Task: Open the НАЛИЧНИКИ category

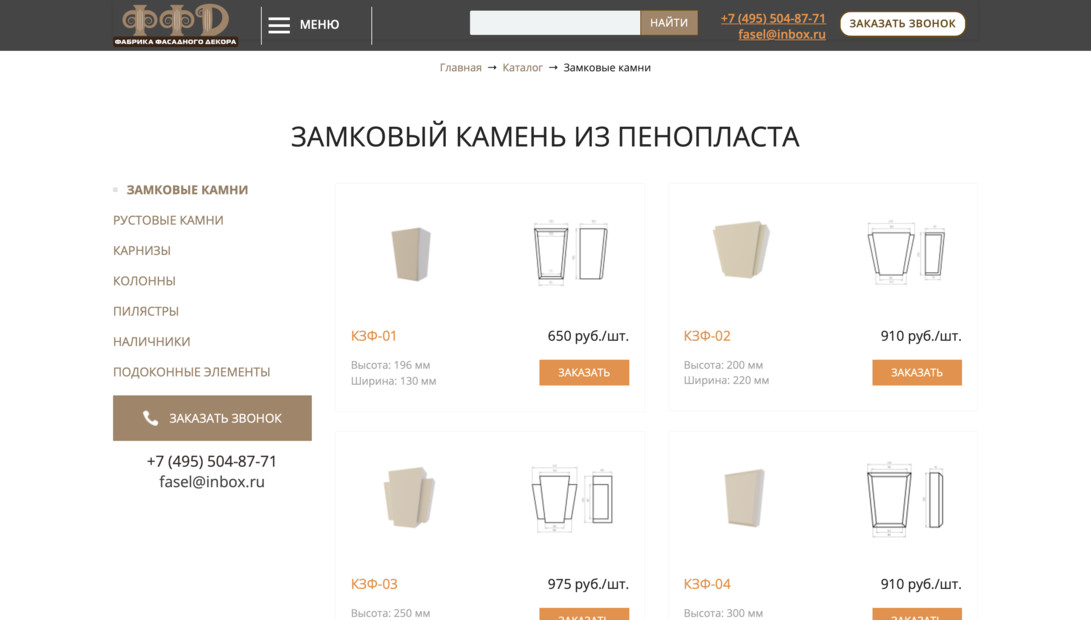Action: click(152, 342)
